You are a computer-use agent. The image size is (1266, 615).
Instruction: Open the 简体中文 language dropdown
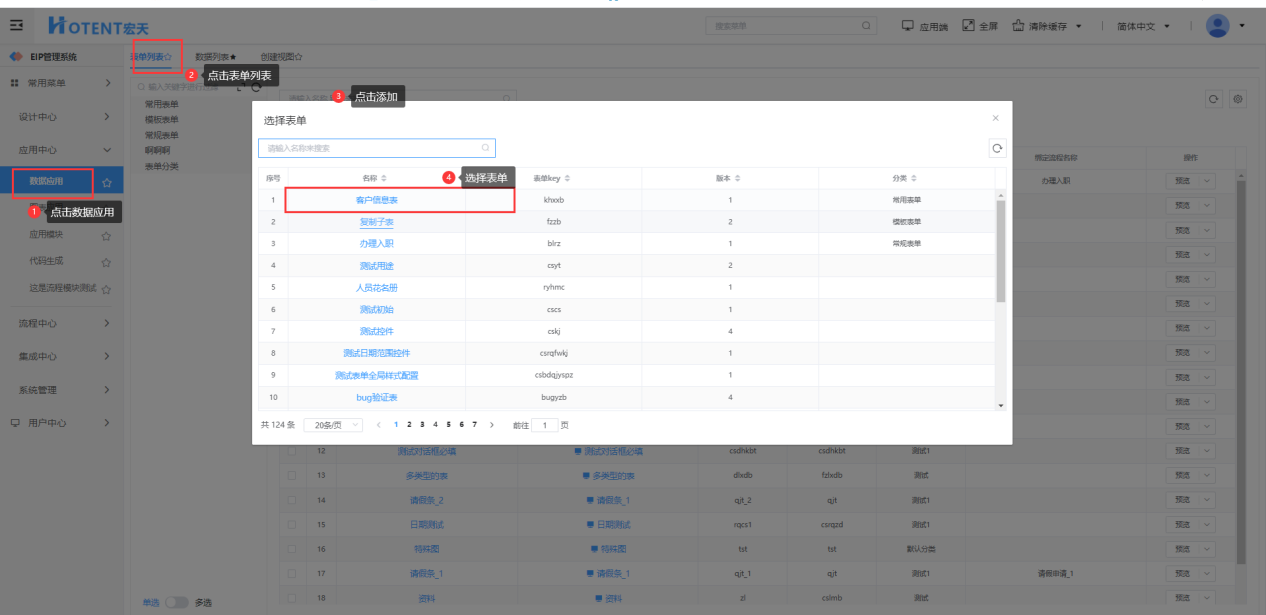pyautogui.click(x=1142, y=25)
